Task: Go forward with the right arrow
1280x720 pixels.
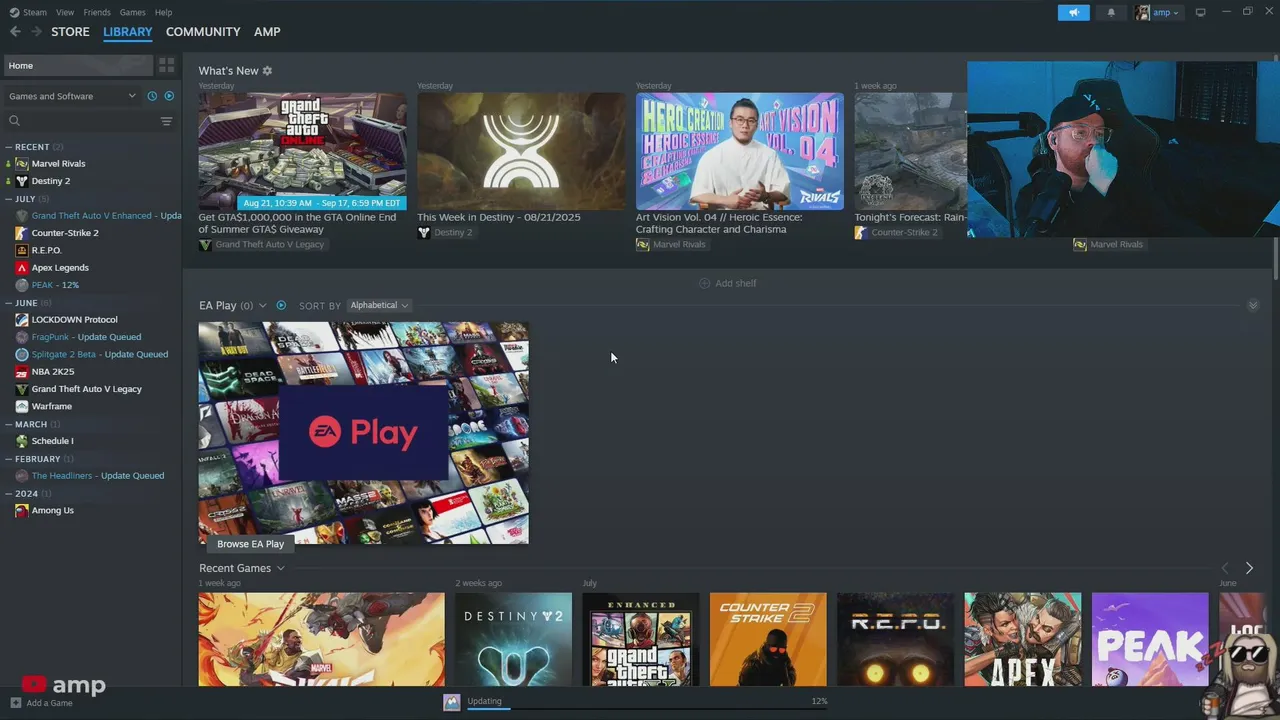Action: tap(36, 32)
